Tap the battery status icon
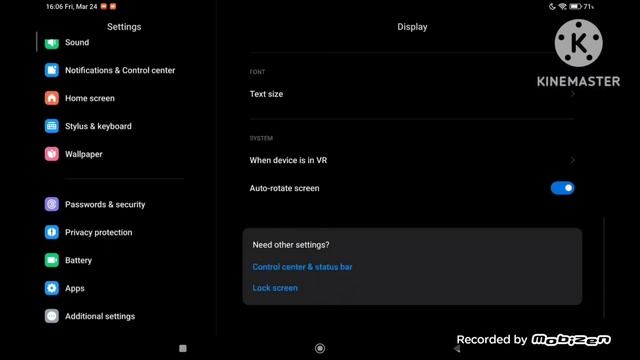Screen dimensions: 640x360 576,7
